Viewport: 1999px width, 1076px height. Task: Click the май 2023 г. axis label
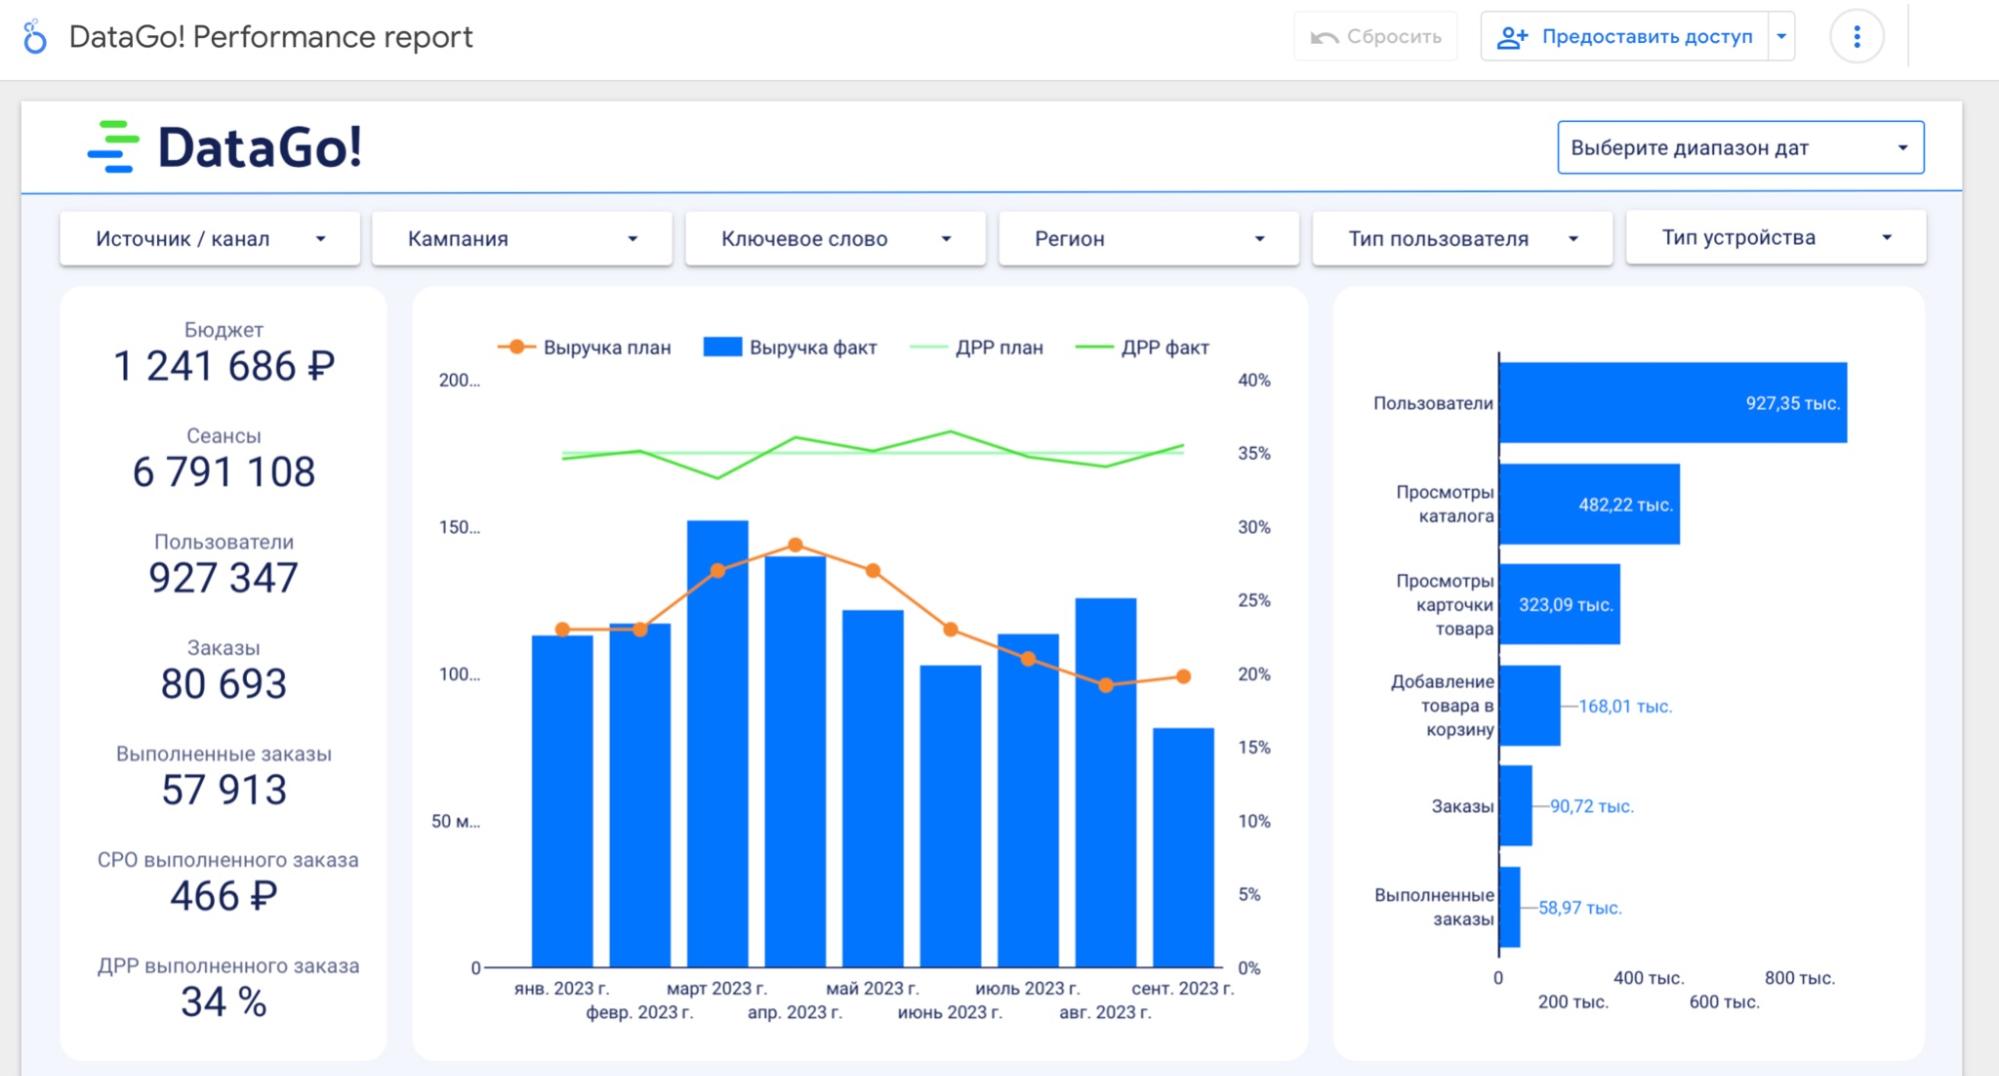(x=872, y=988)
